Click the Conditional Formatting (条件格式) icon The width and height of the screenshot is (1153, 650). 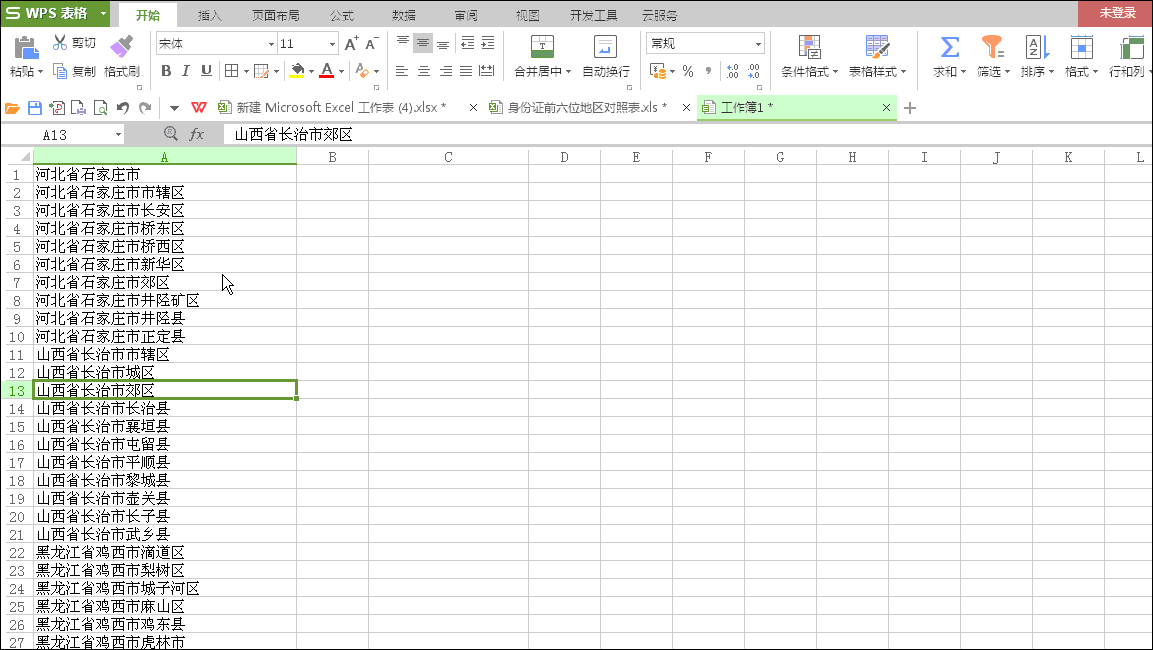pos(810,46)
